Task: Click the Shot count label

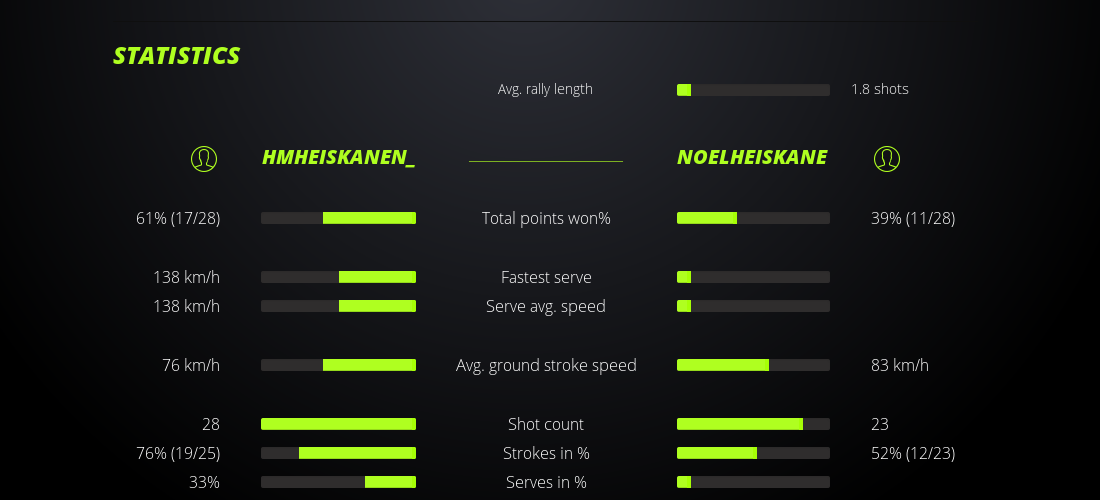Action: pos(546,424)
